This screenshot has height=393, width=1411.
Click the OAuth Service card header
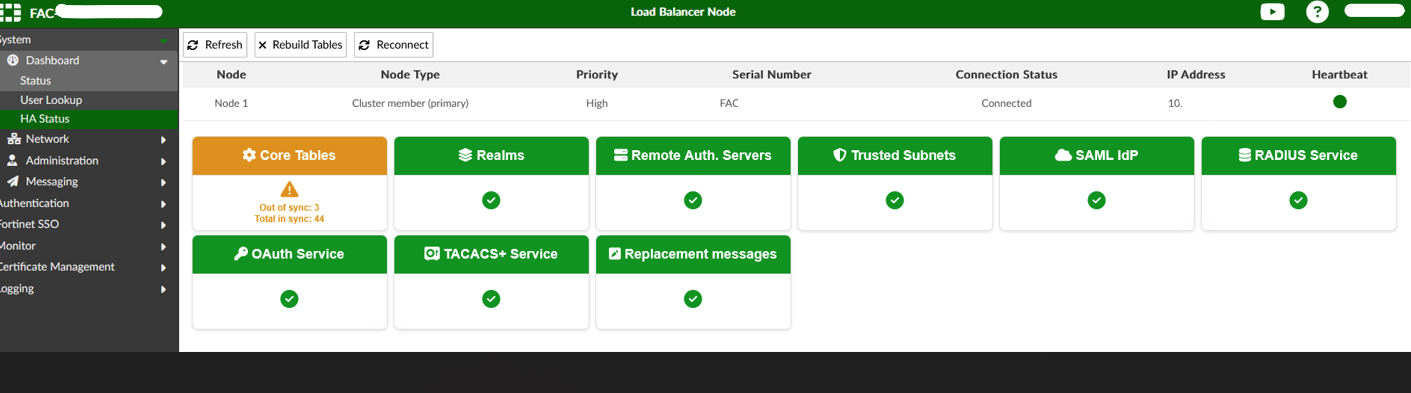tap(289, 254)
